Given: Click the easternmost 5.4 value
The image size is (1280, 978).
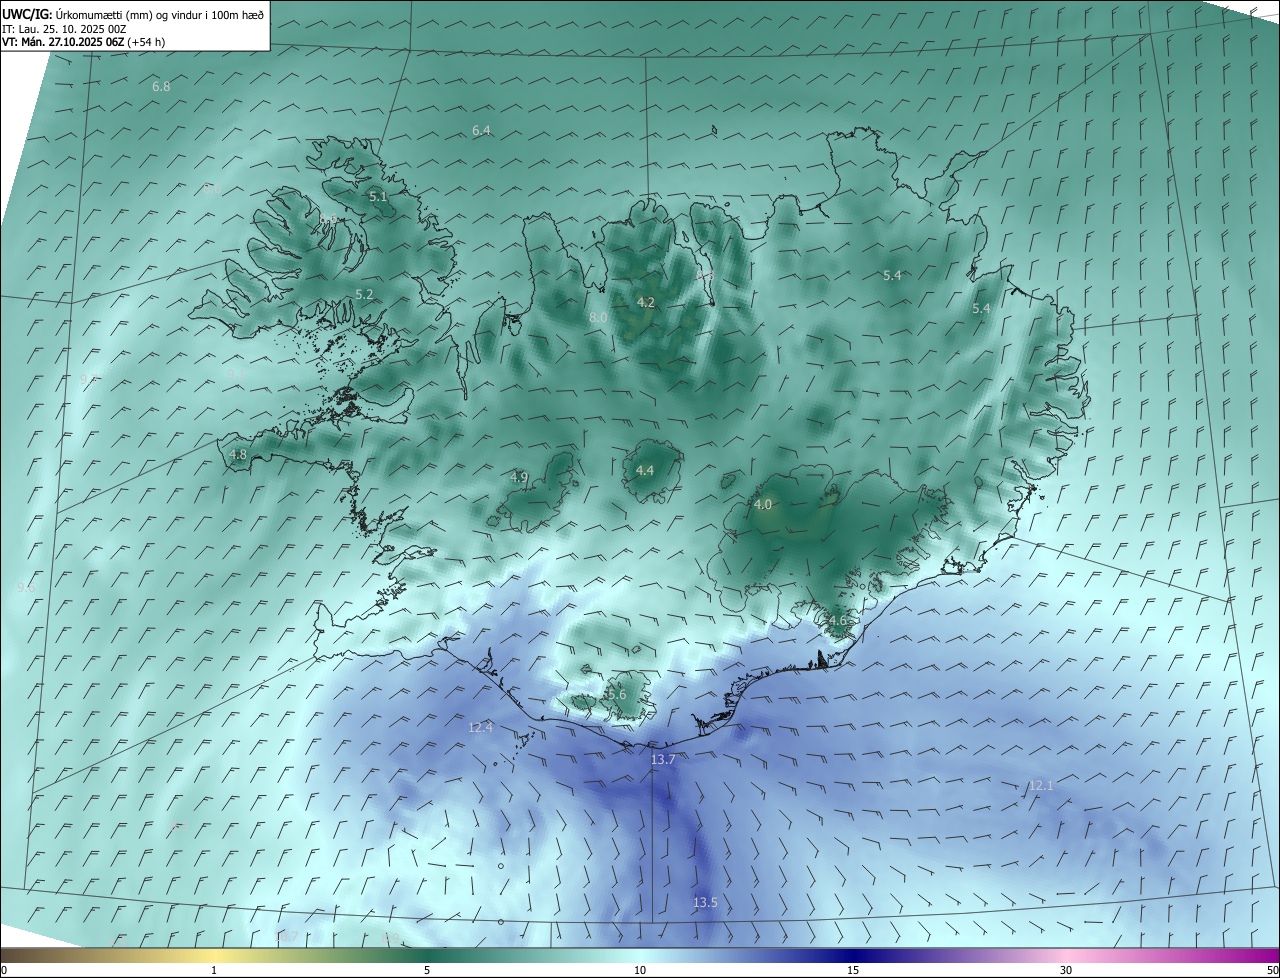Looking at the screenshot, I should (x=981, y=309).
